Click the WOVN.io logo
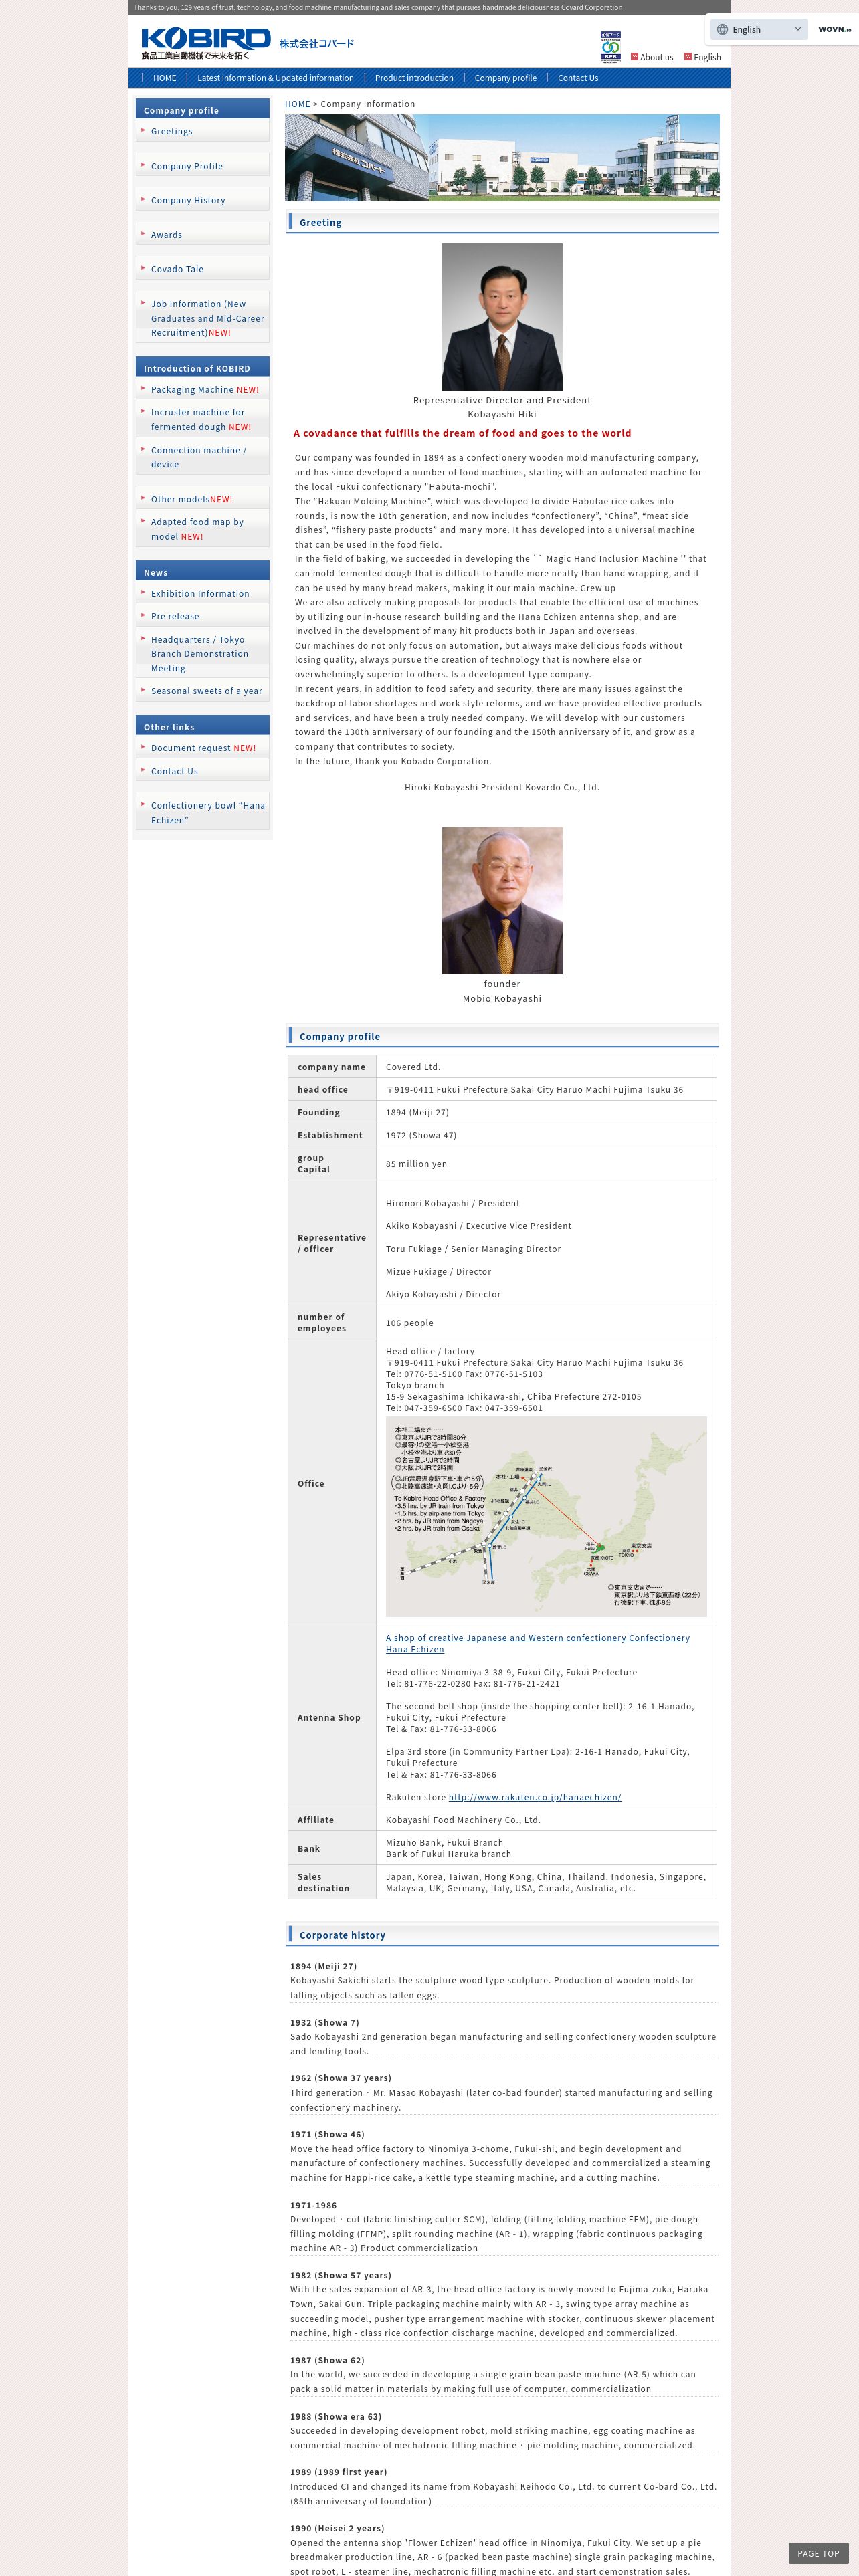Screen dimensions: 859x2576 (834, 30)
